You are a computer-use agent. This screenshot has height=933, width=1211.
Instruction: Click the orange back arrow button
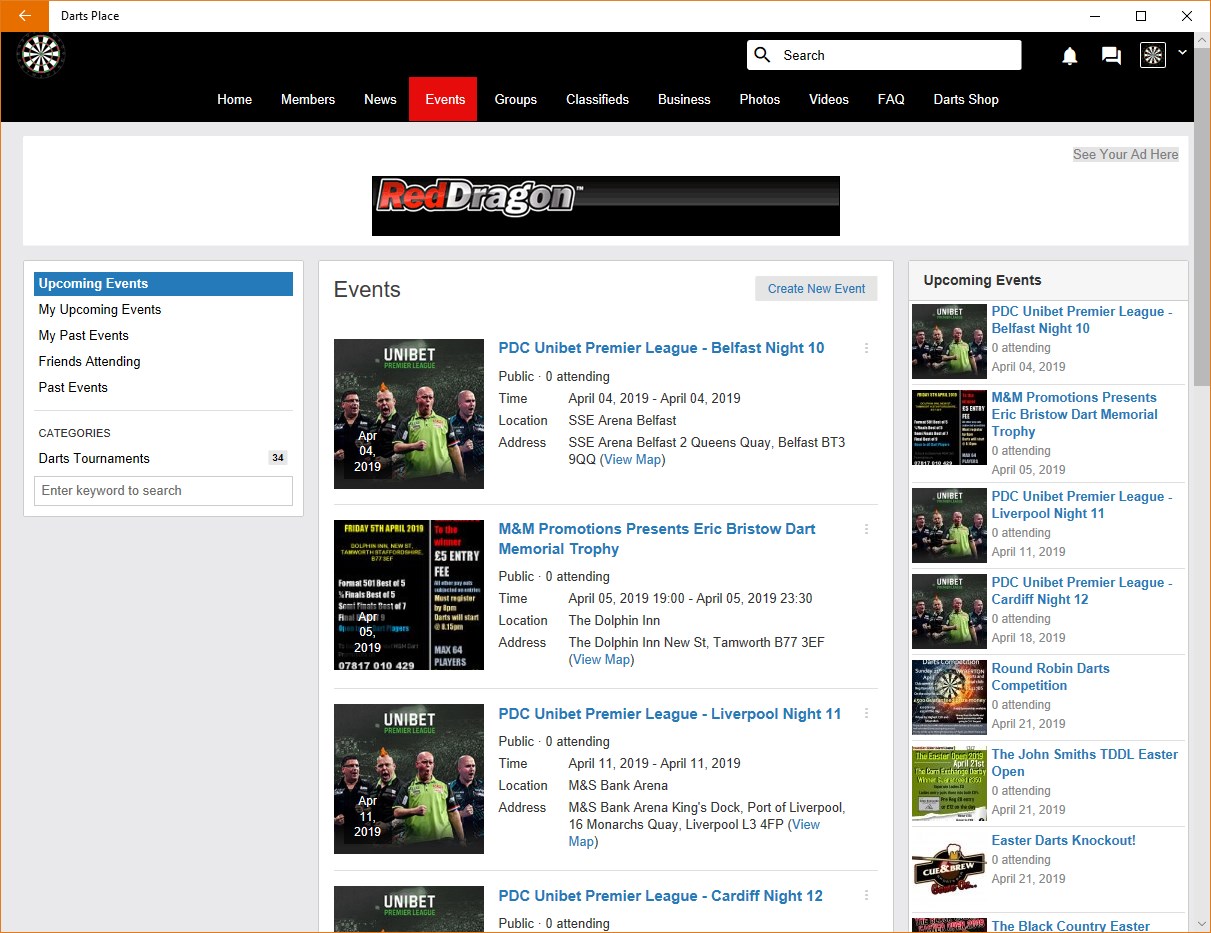pos(24,16)
